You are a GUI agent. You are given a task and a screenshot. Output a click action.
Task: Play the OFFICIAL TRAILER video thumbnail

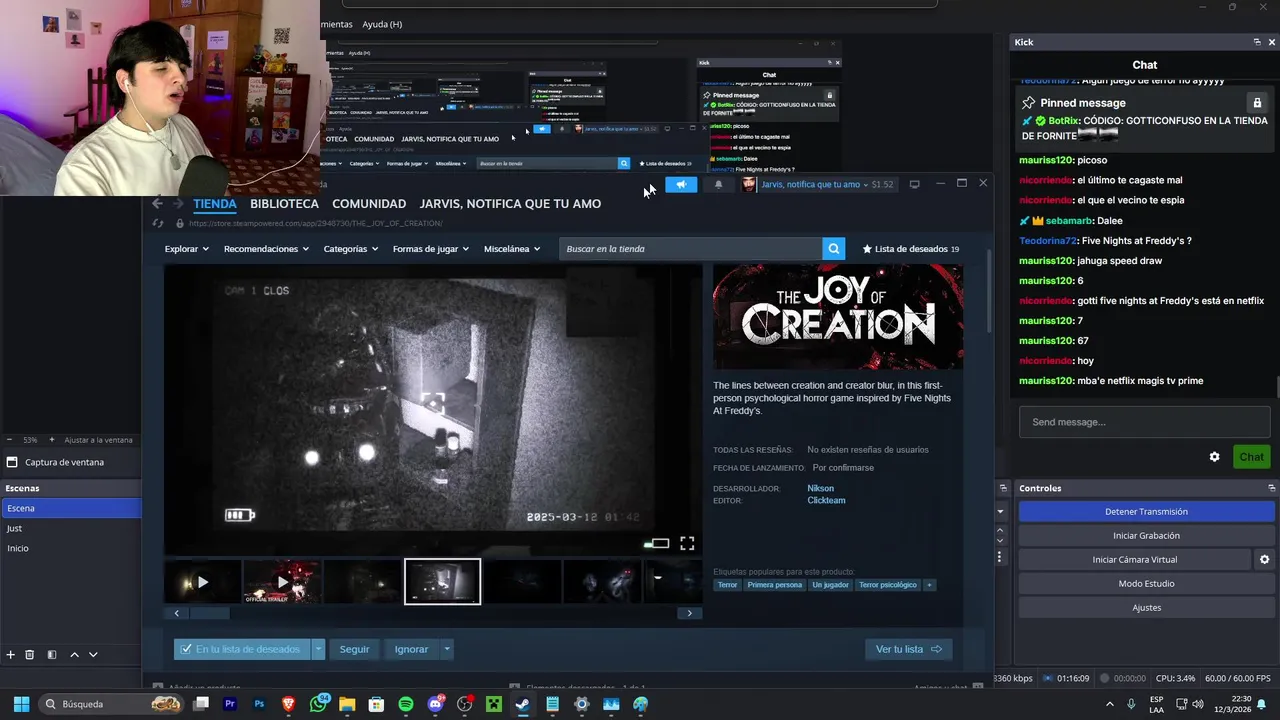click(282, 582)
